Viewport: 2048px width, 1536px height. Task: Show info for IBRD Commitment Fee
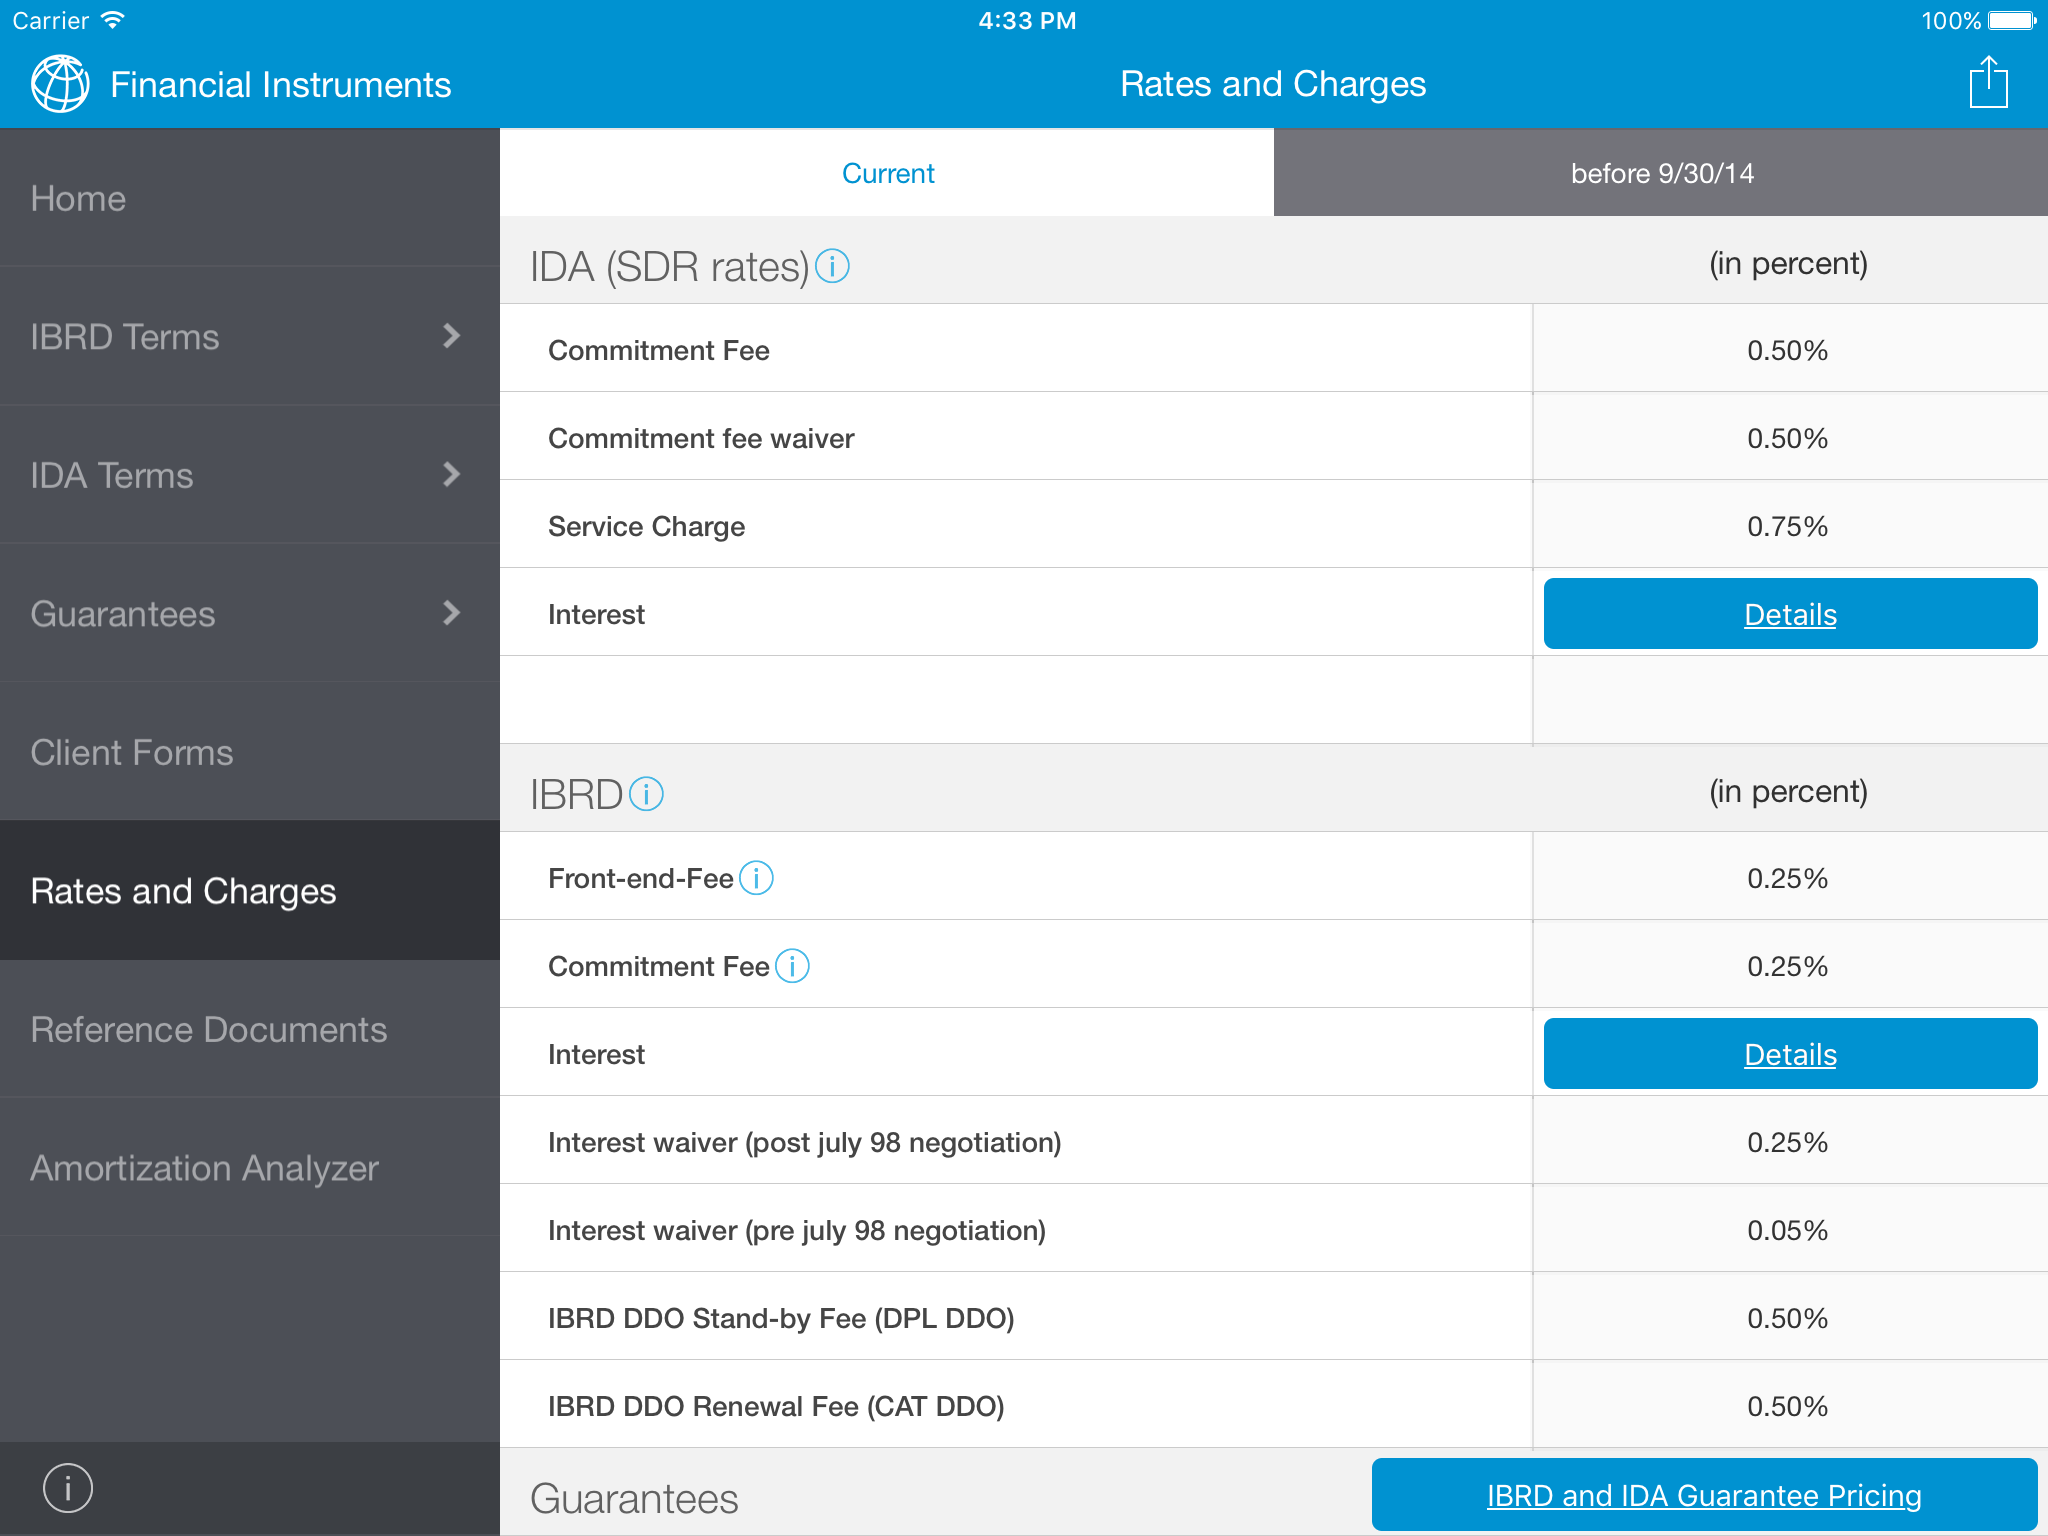coord(792,966)
